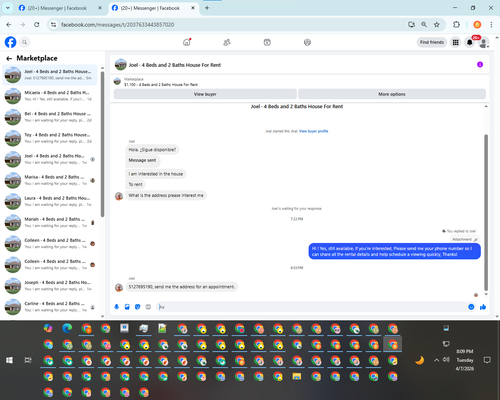Click the chat messages scrollbar
Viewport: 500px width, 400px height.
(486, 212)
